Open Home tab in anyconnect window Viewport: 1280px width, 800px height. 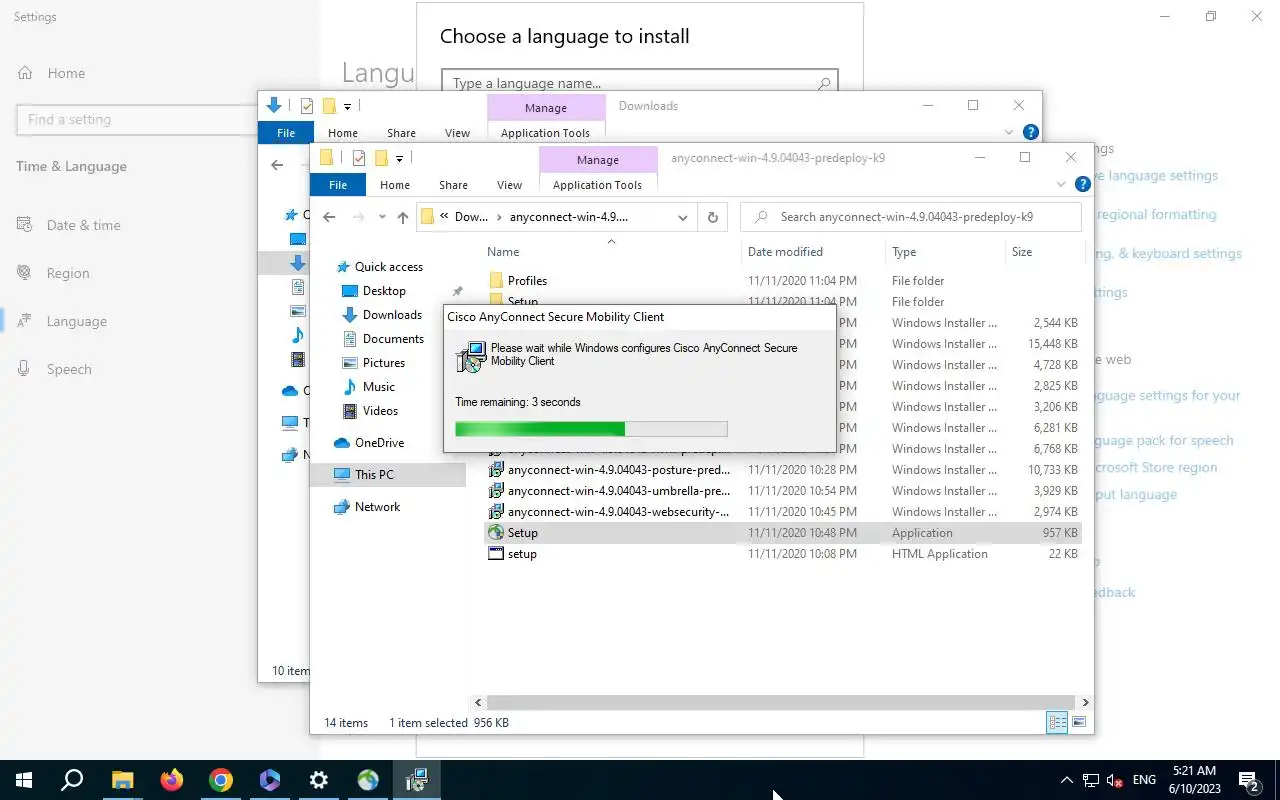click(394, 185)
